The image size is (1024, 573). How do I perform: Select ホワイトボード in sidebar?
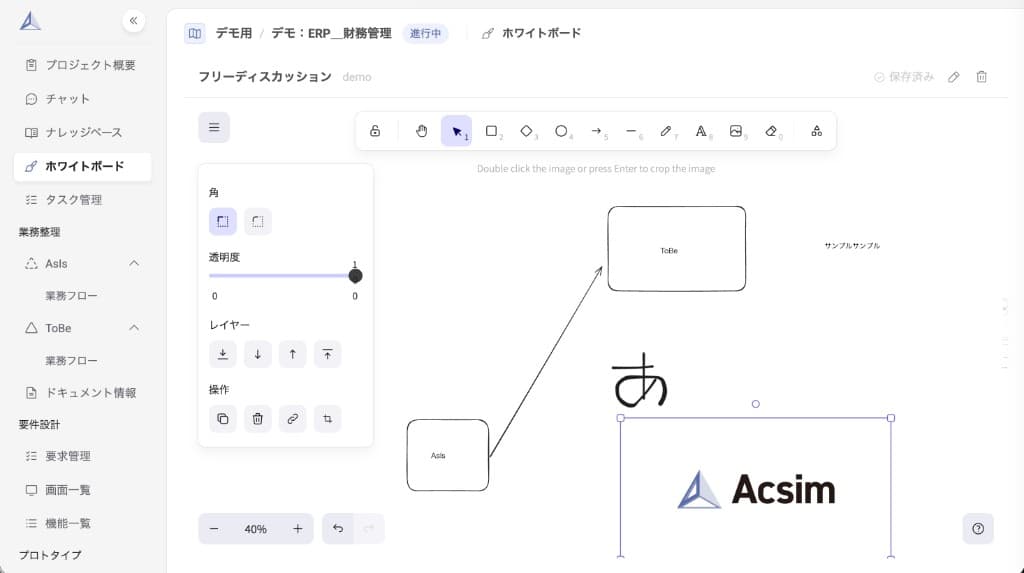(82, 166)
